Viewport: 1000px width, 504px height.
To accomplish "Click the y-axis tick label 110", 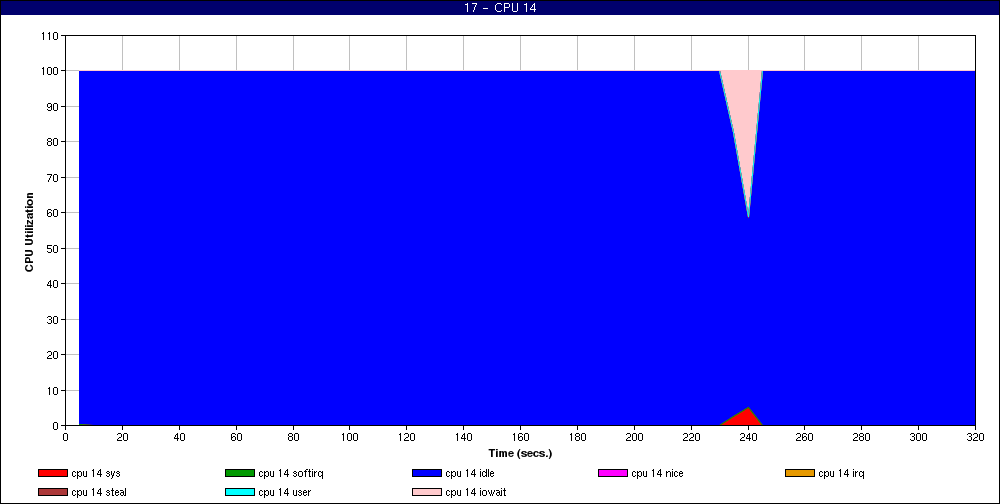I will pos(50,36).
